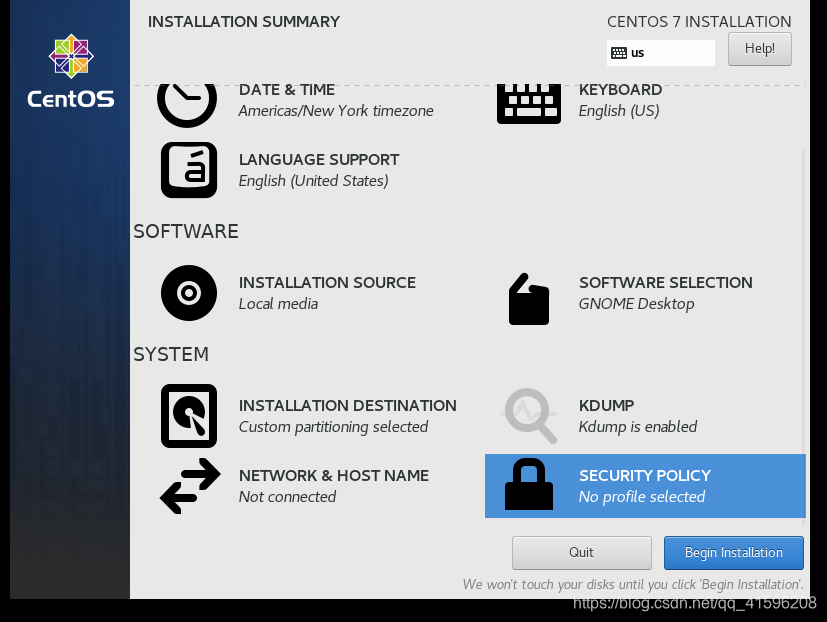The image size is (827, 622).
Task: Click the Language Support icon
Action: pos(189,170)
